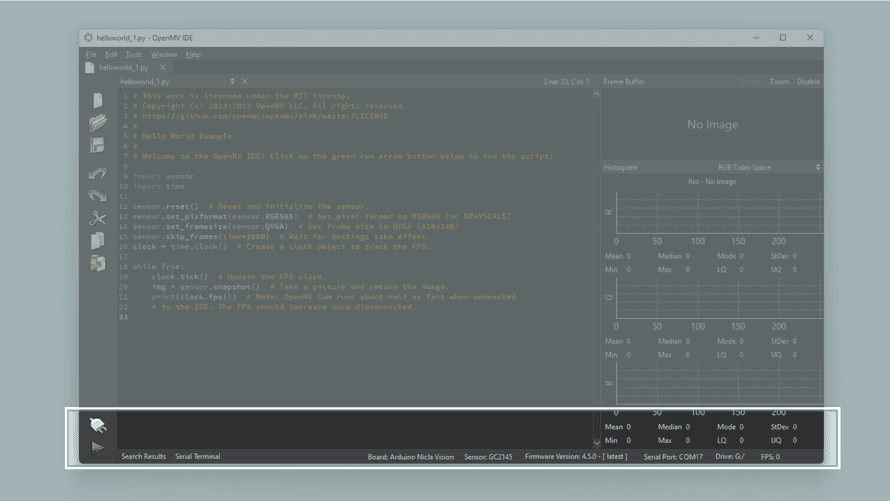Viewport: 890px width, 501px height.
Task: Copy selection with the copy icon
Action: tap(97, 241)
